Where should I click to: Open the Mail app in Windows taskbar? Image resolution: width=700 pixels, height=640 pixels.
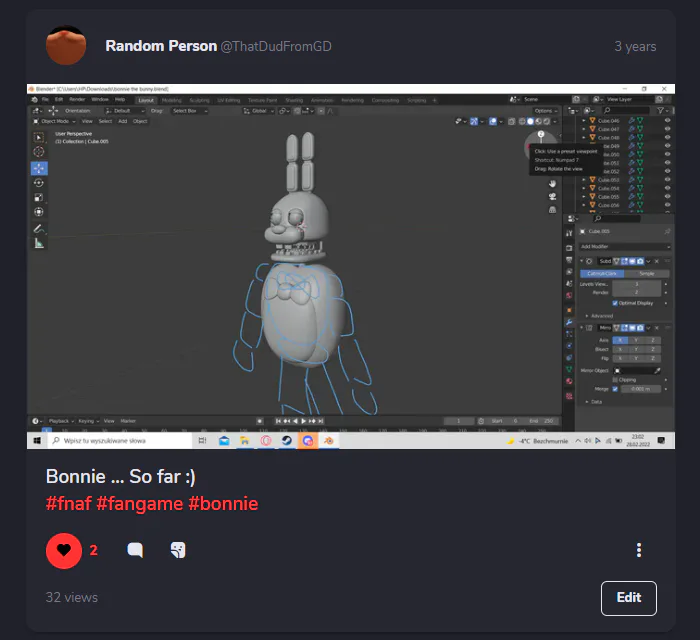pos(224,441)
